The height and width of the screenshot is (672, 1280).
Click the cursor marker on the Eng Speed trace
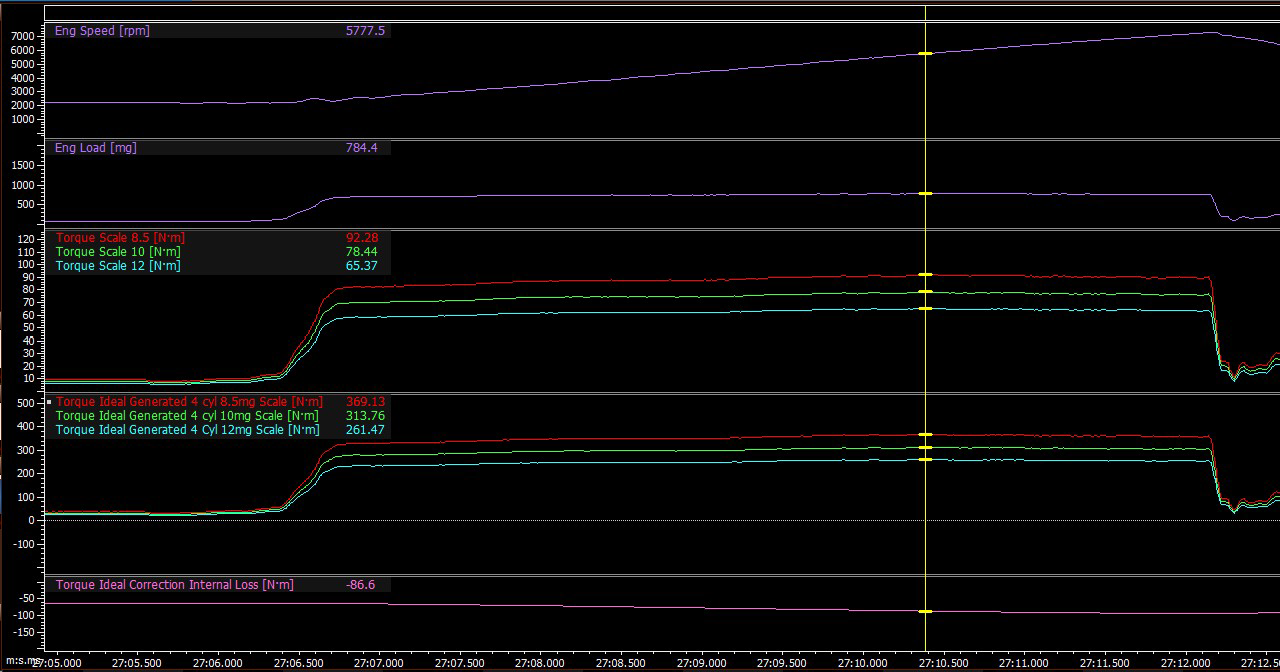click(x=925, y=53)
